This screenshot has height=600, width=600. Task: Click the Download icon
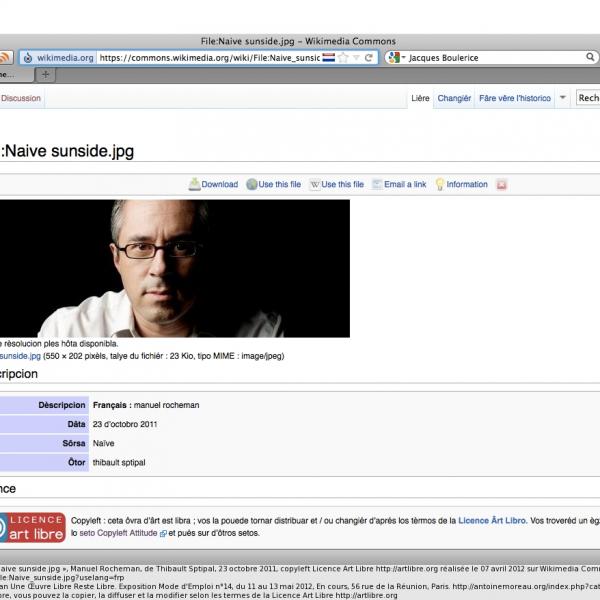(194, 184)
